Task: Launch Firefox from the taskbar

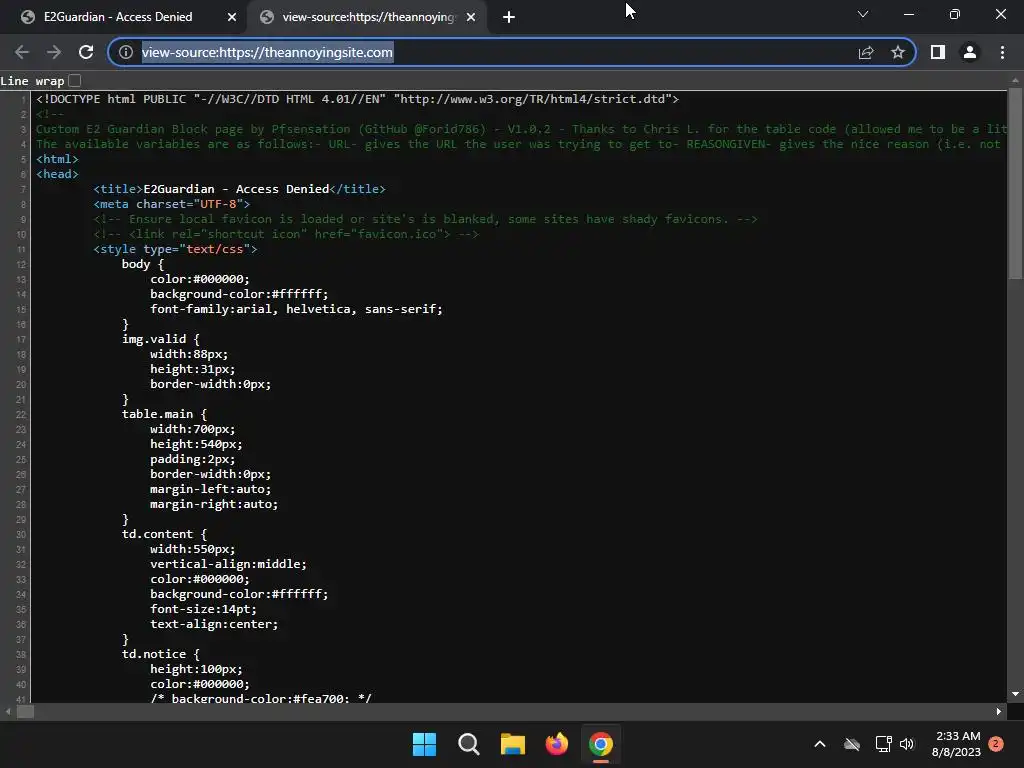Action: [556, 744]
